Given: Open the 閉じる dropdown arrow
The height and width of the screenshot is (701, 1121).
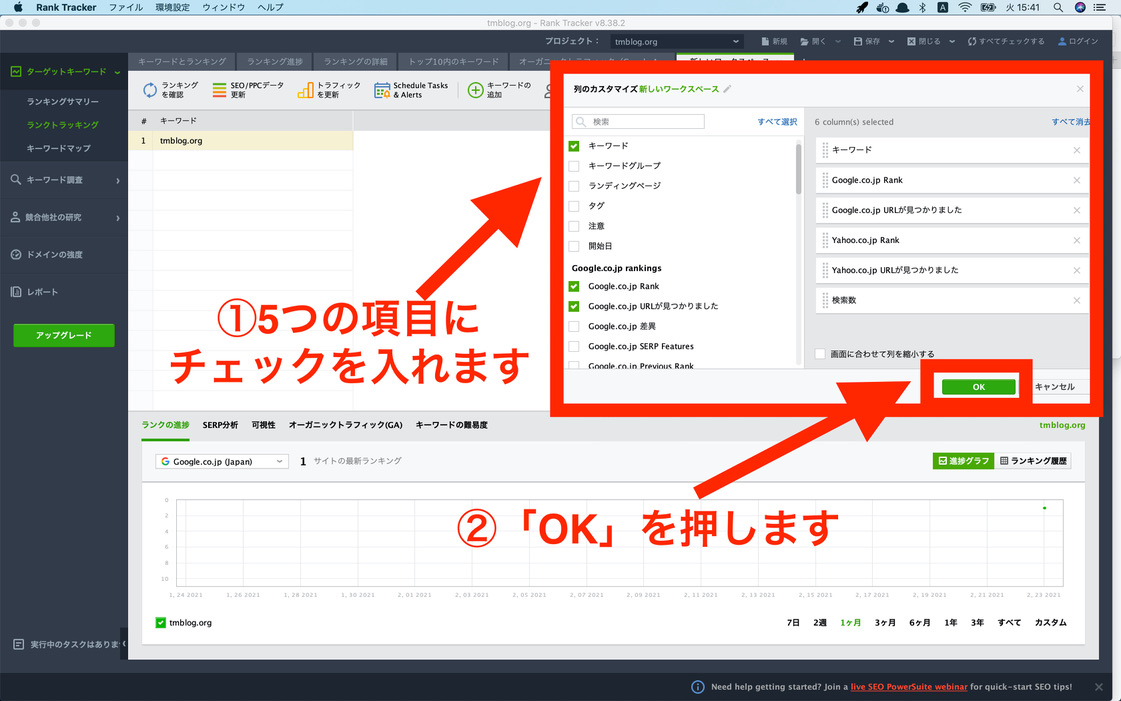Looking at the screenshot, I should pos(952,41).
